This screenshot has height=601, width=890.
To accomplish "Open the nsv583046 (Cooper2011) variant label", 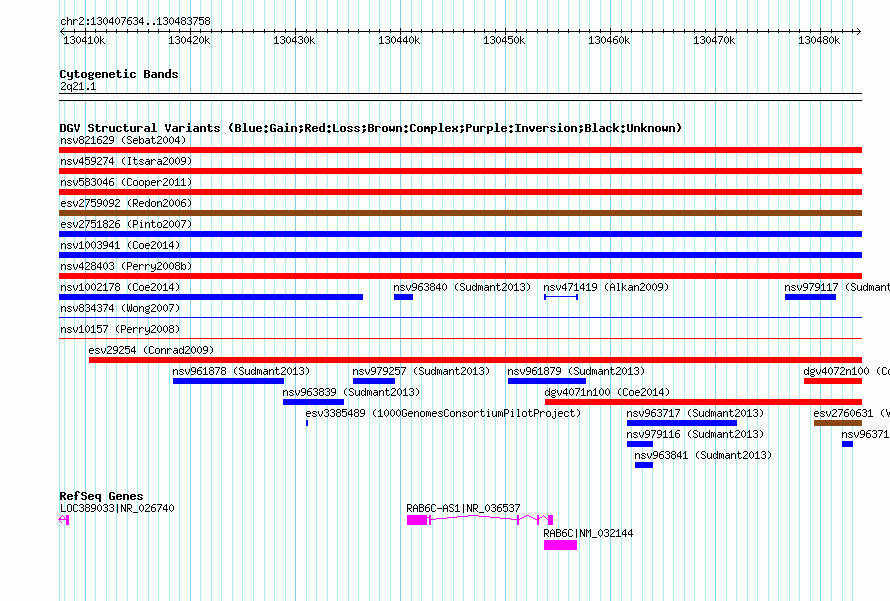I will pos(126,182).
